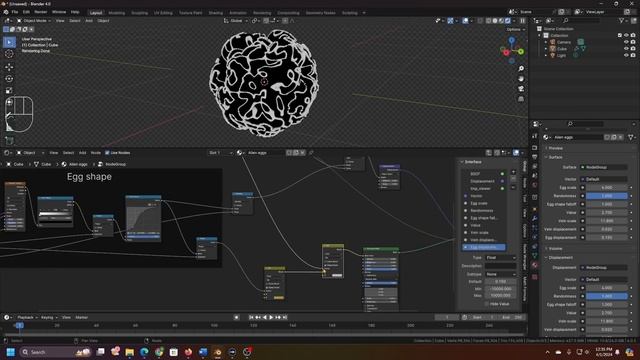The height and width of the screenshot is (360, 640).
Task: Toggle Collection exclude checkbox in outliner
Action: pyautogui.click(x=620, y=36)
